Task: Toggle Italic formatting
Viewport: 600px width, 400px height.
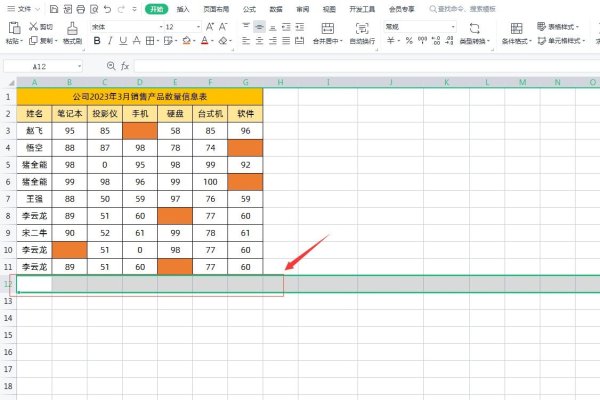Action: pos(110,41)
